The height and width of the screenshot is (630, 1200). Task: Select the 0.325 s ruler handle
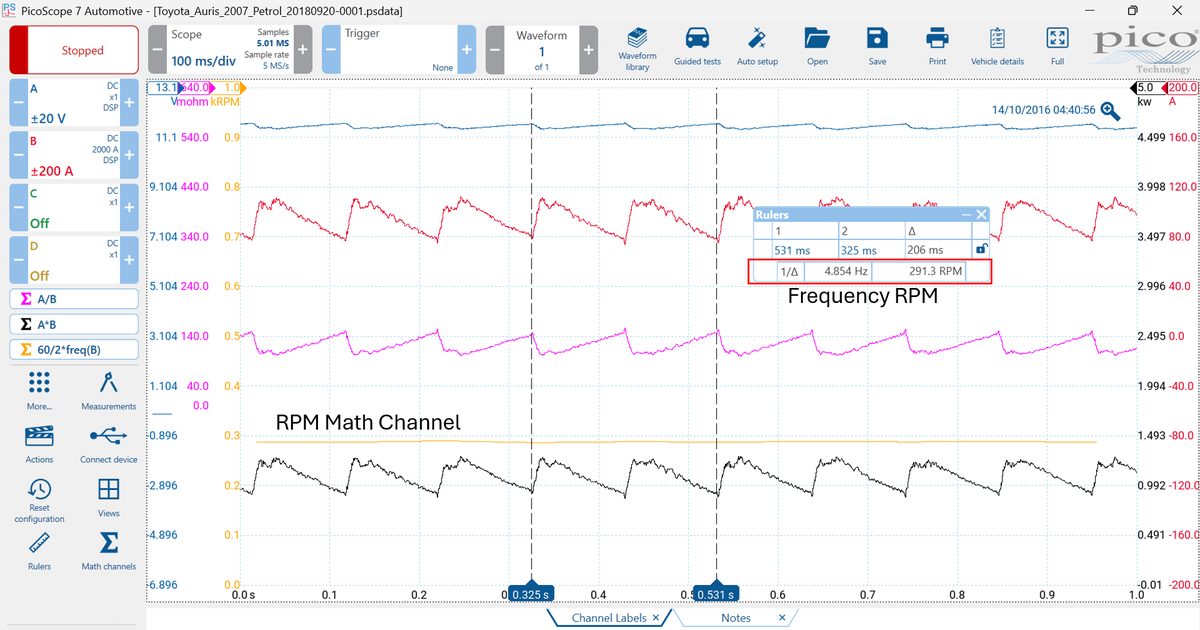click(532, 594)
